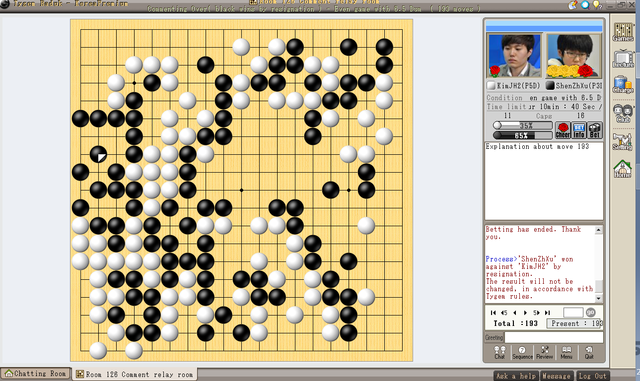The width and height of the screenshot is (640, 381).
Task: Open the Message button
Action: point(557,376)
